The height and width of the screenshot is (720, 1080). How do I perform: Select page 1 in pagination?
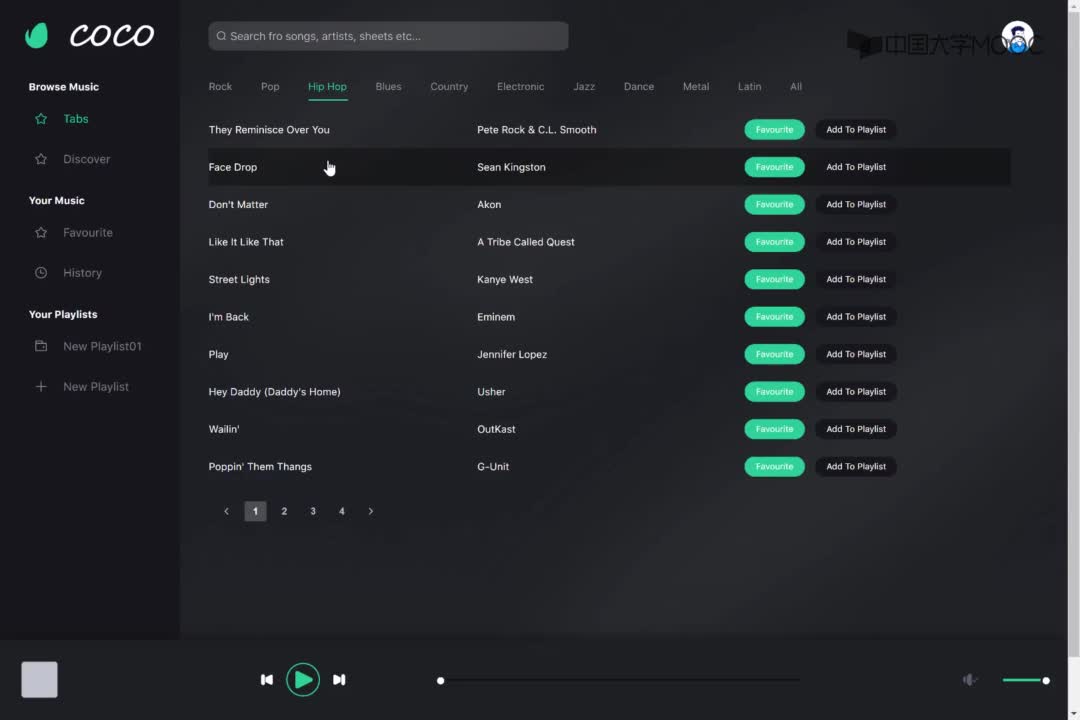pyautogui.click(x=256, y=511)
